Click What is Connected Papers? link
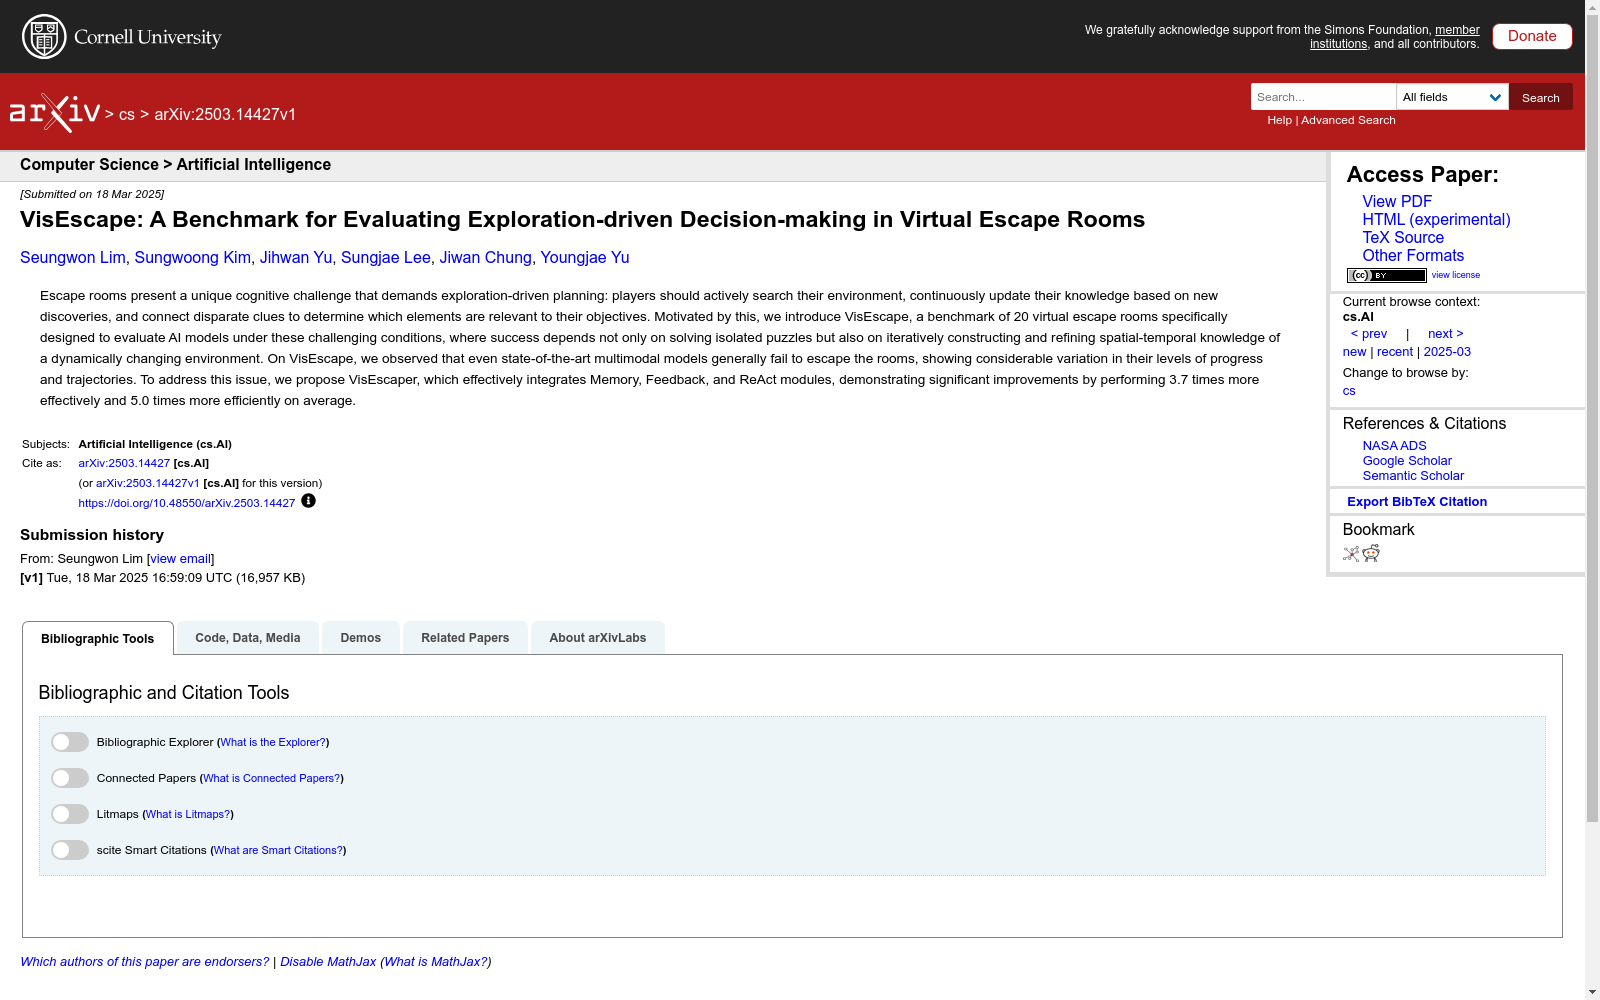Image resolution: width=1600 pixels, height=1000 pixels. coord(272,778)
